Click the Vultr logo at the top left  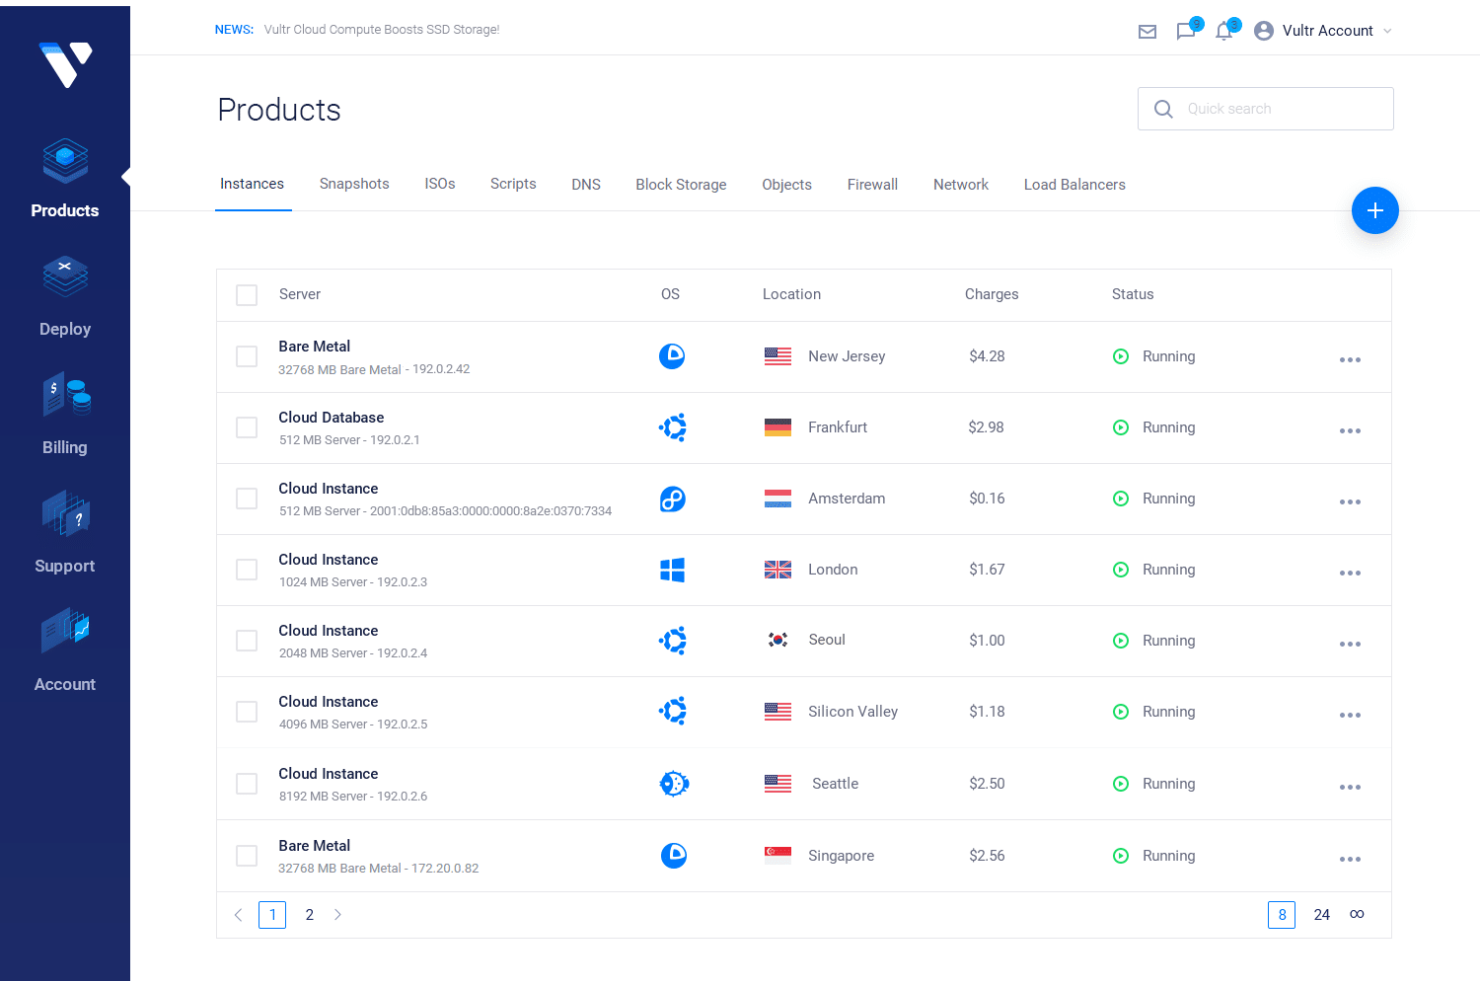point(64,63)
